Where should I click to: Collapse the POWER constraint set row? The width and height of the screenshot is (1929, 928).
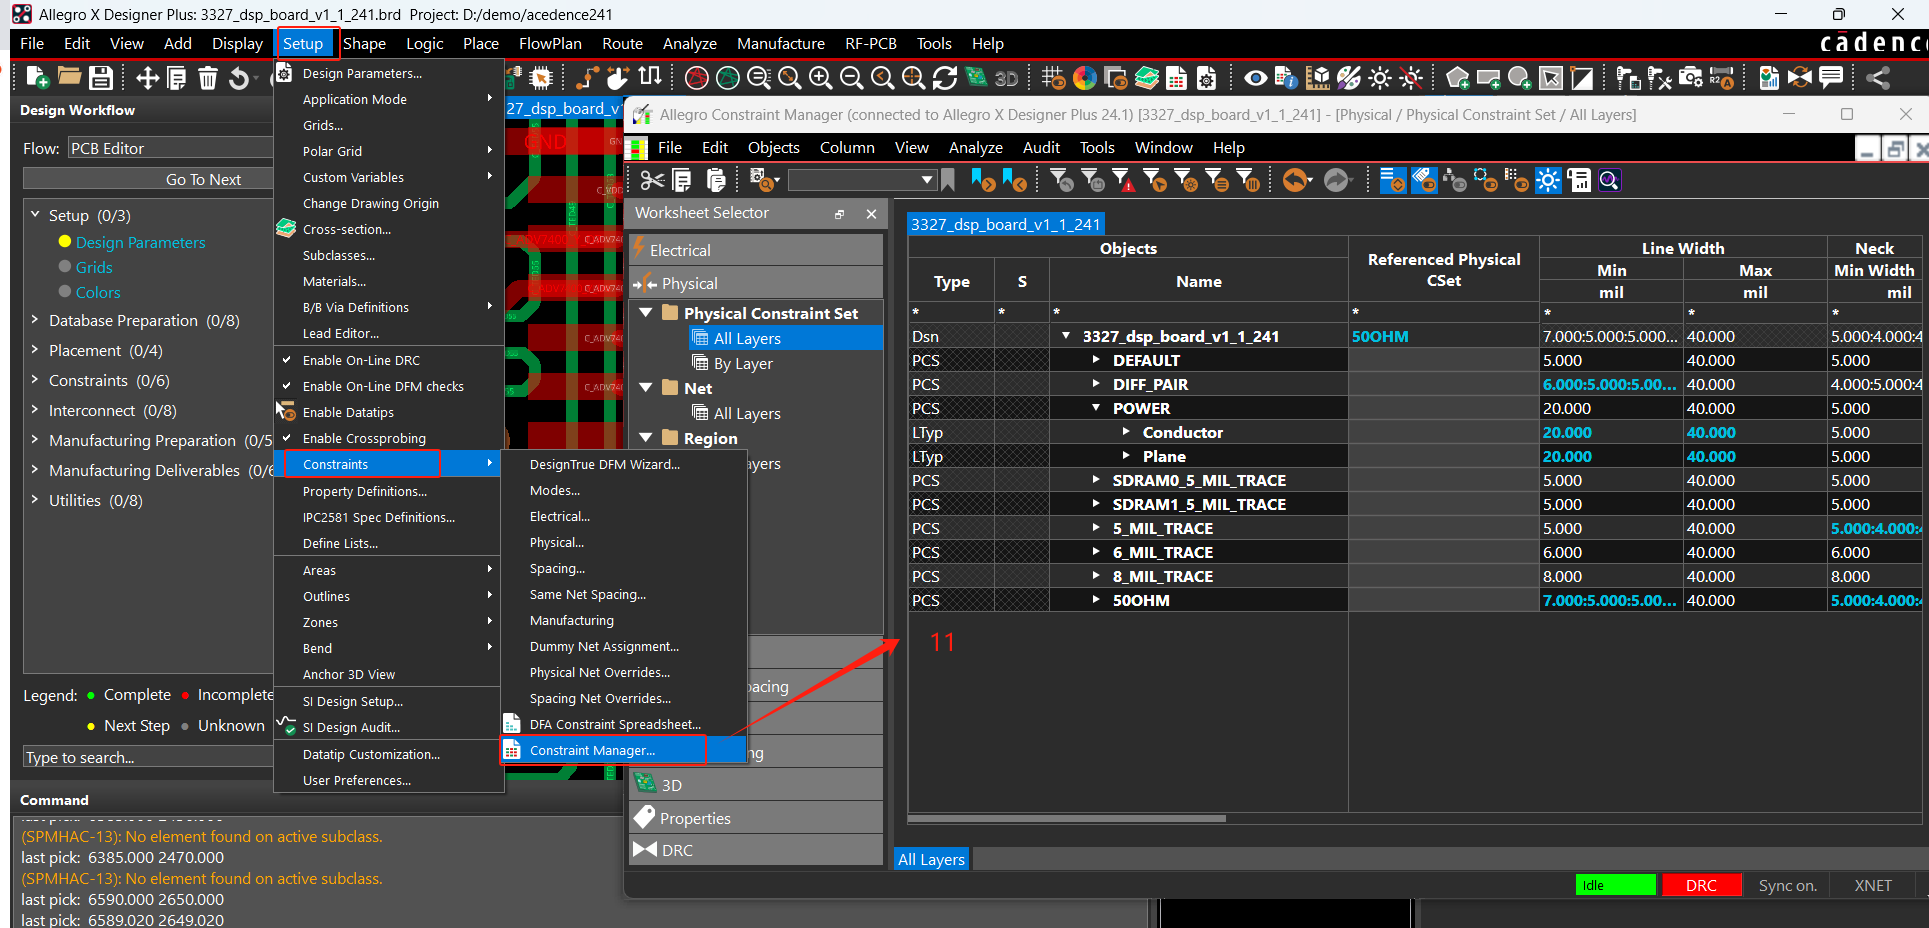[x=1096, y=408]
